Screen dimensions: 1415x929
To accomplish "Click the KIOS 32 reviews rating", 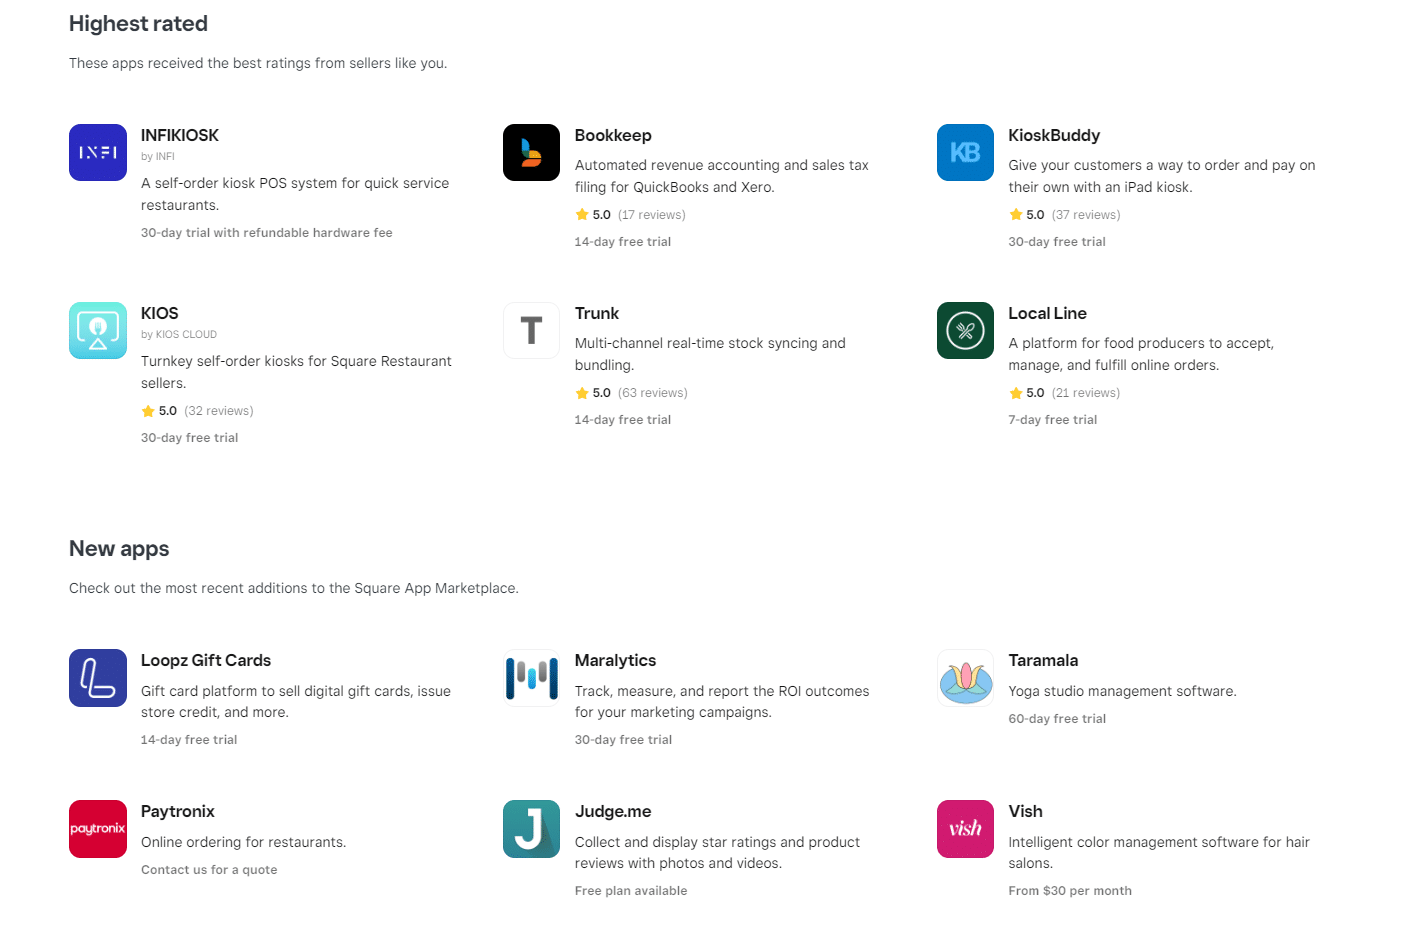I will click(x=197, y=411).
